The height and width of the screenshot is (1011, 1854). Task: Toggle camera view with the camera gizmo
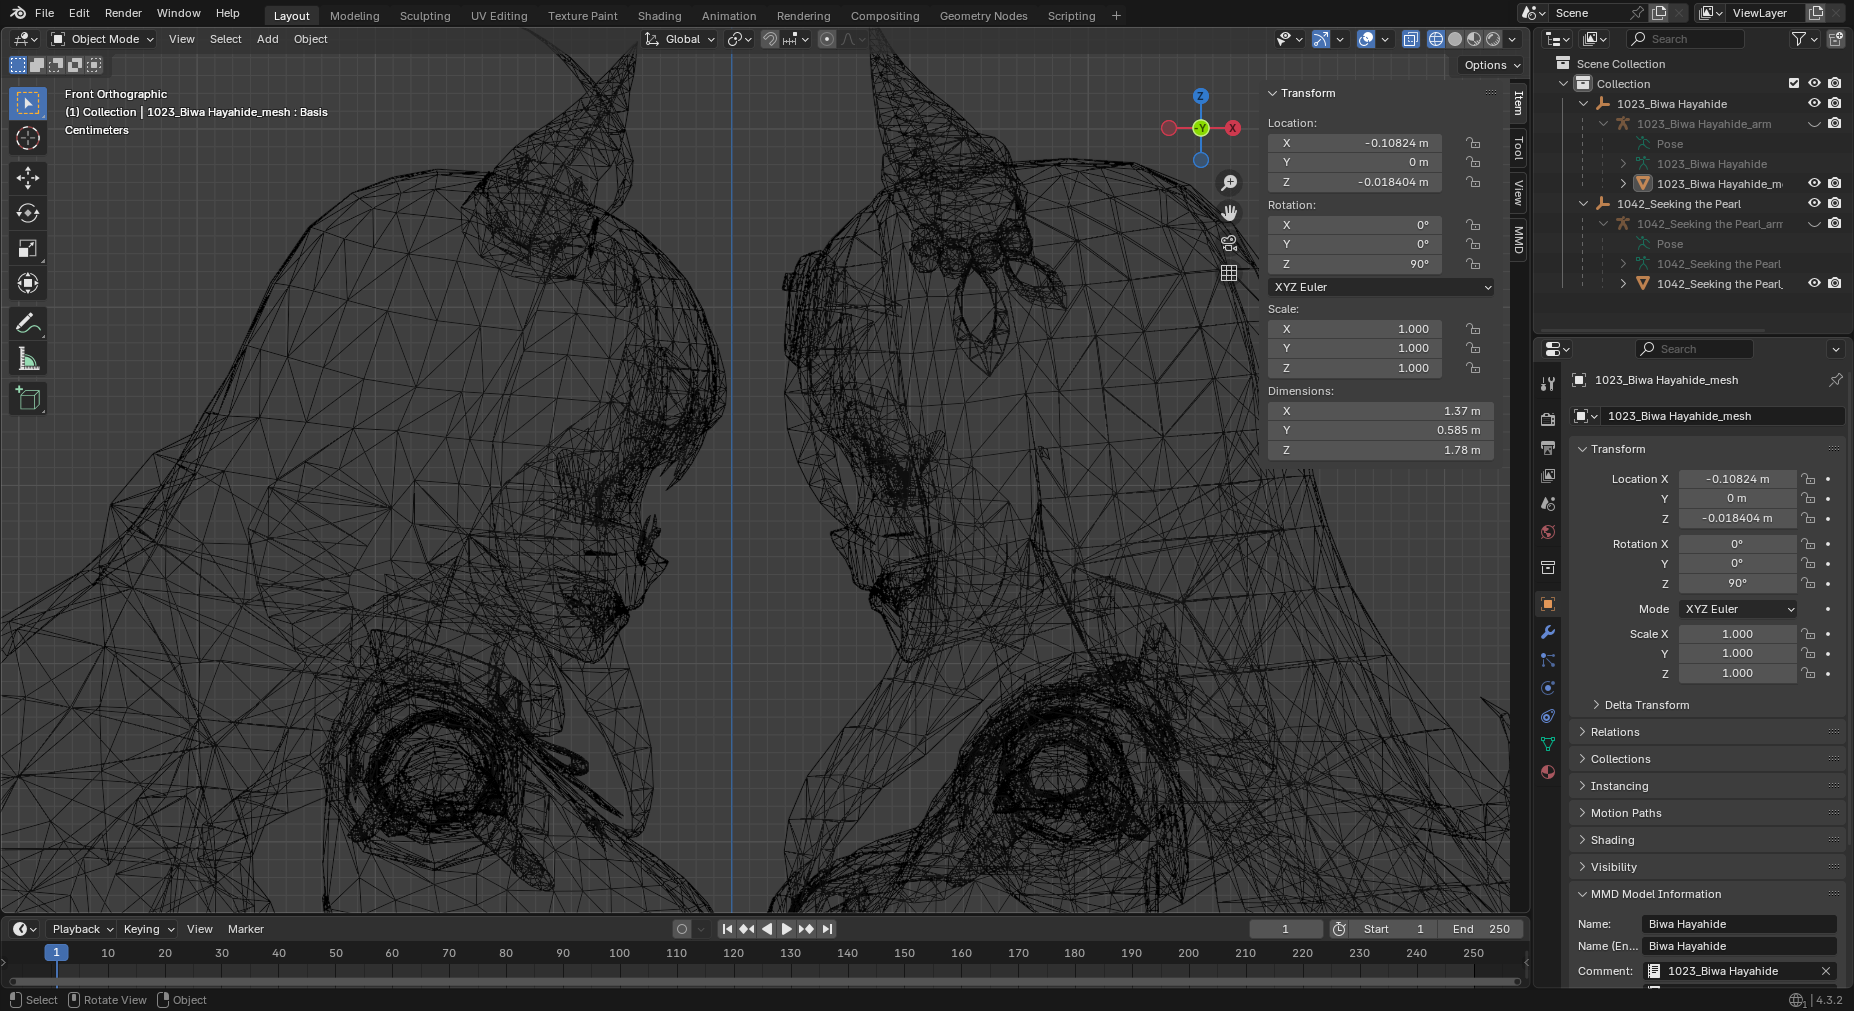pos(1229,243)
